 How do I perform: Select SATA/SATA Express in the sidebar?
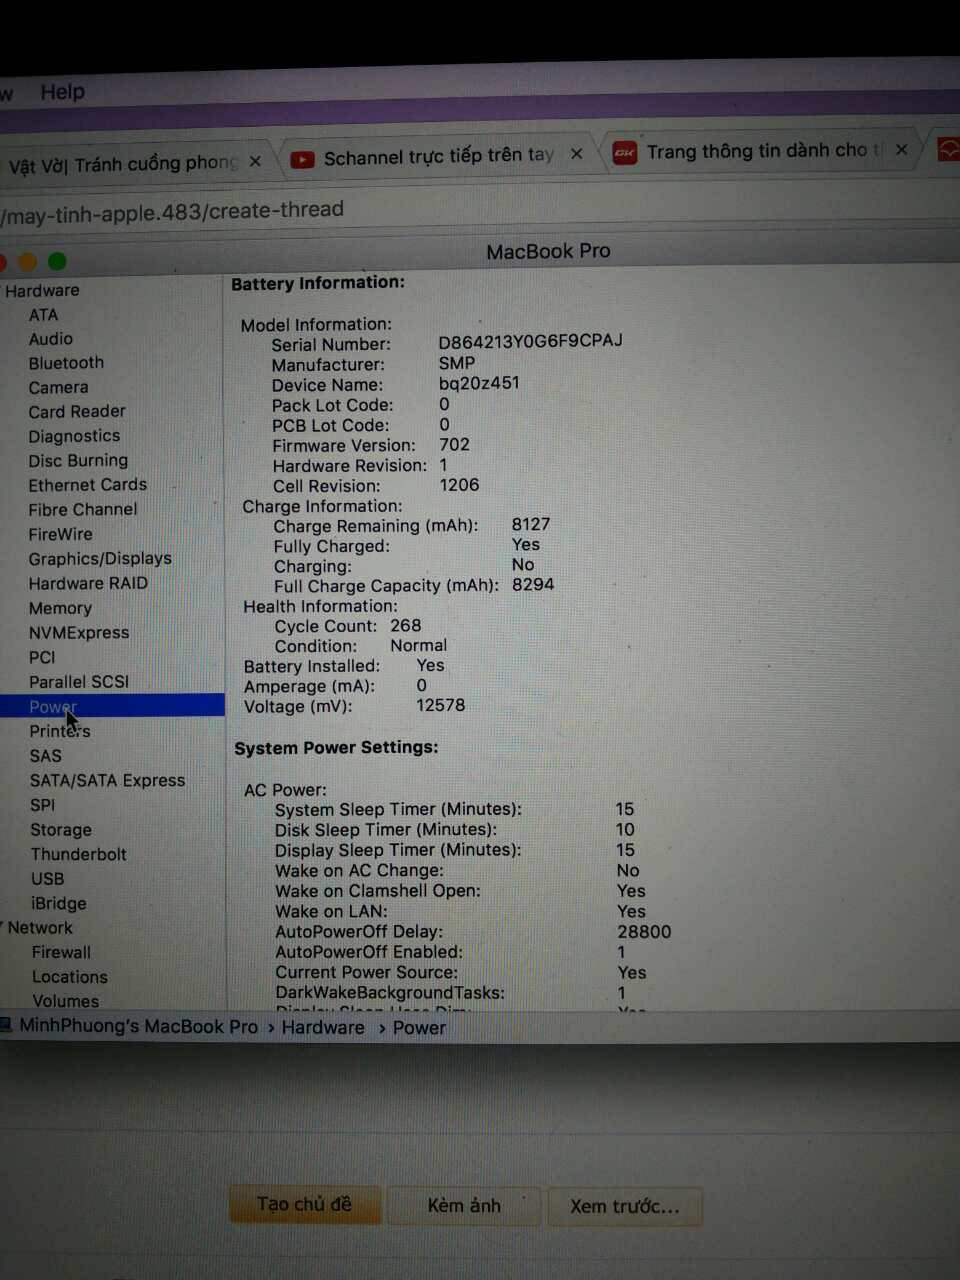tap(107, 780)
